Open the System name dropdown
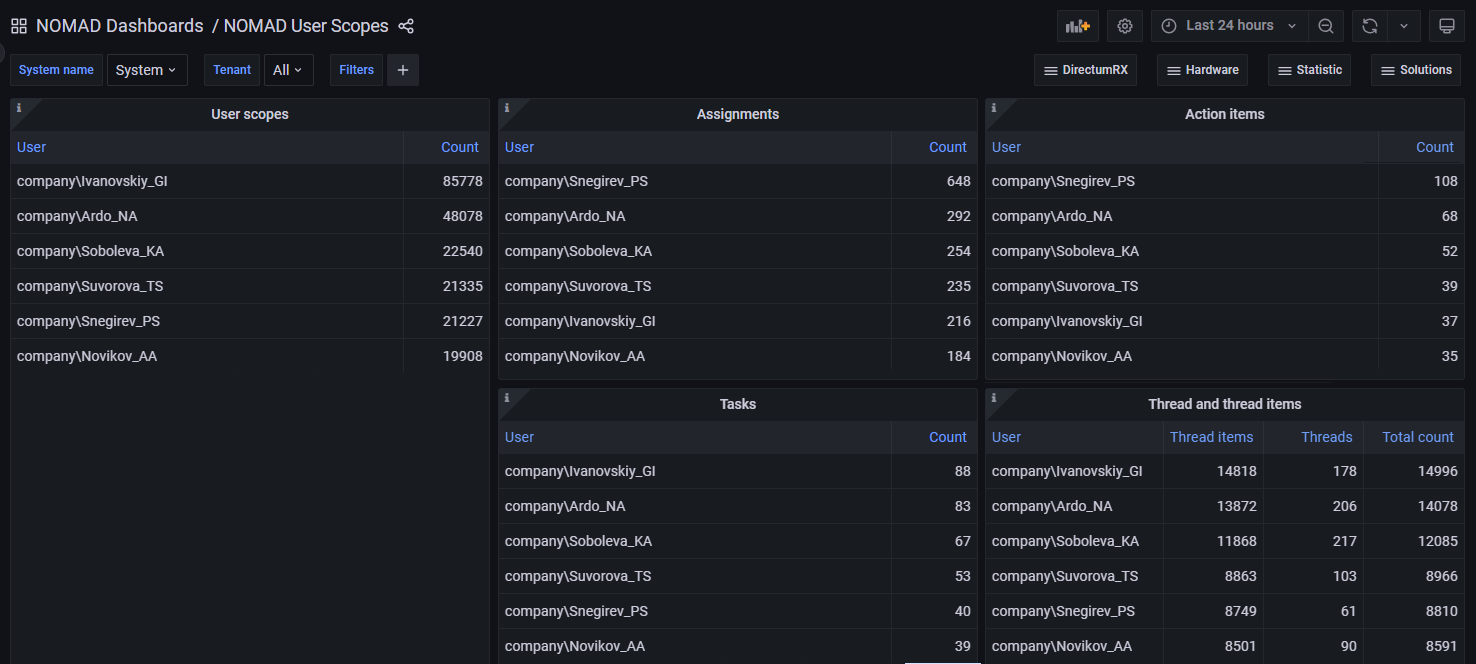The width and height of the screenshot is (1476, 664). point(146,70)
